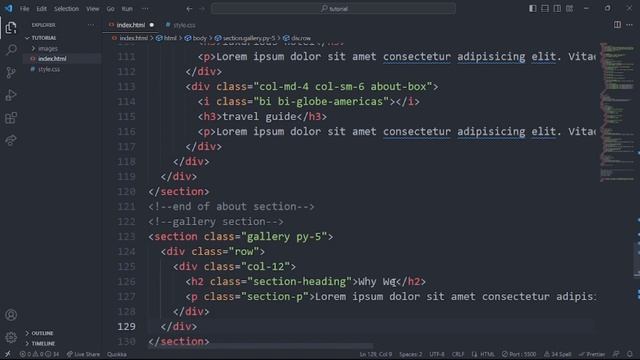Change Spaces: 2 indentation setting

coord(411,354)
